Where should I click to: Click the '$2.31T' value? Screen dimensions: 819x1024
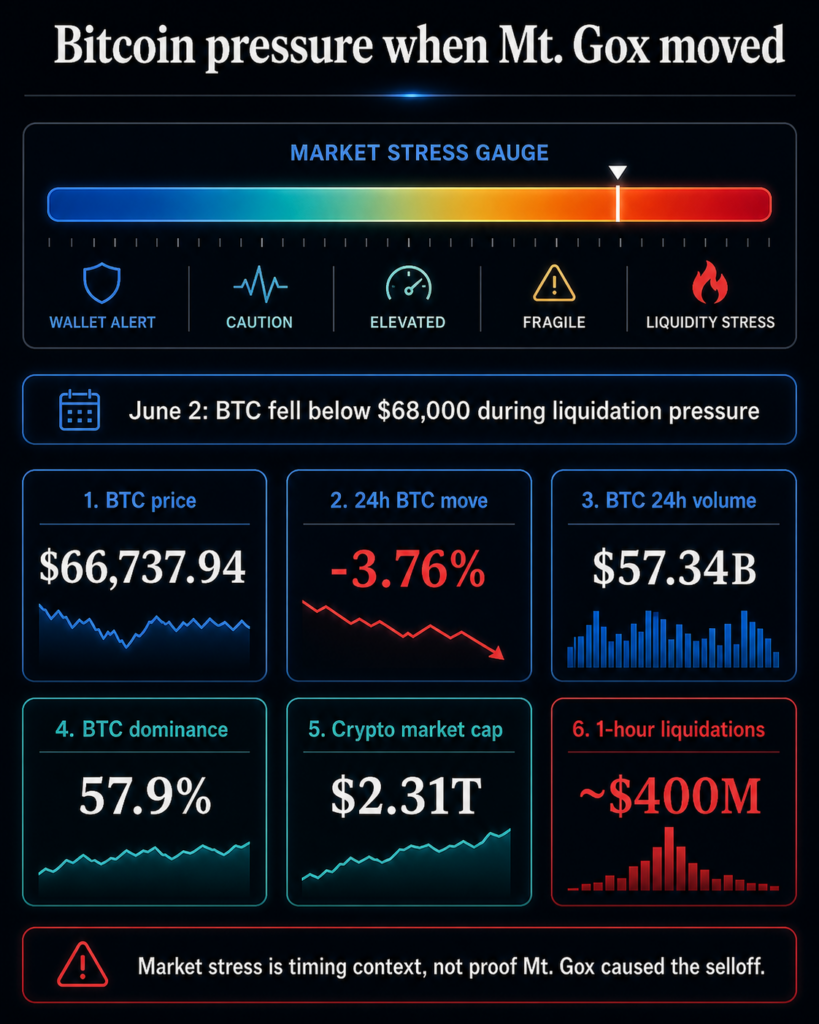[406, 796]
